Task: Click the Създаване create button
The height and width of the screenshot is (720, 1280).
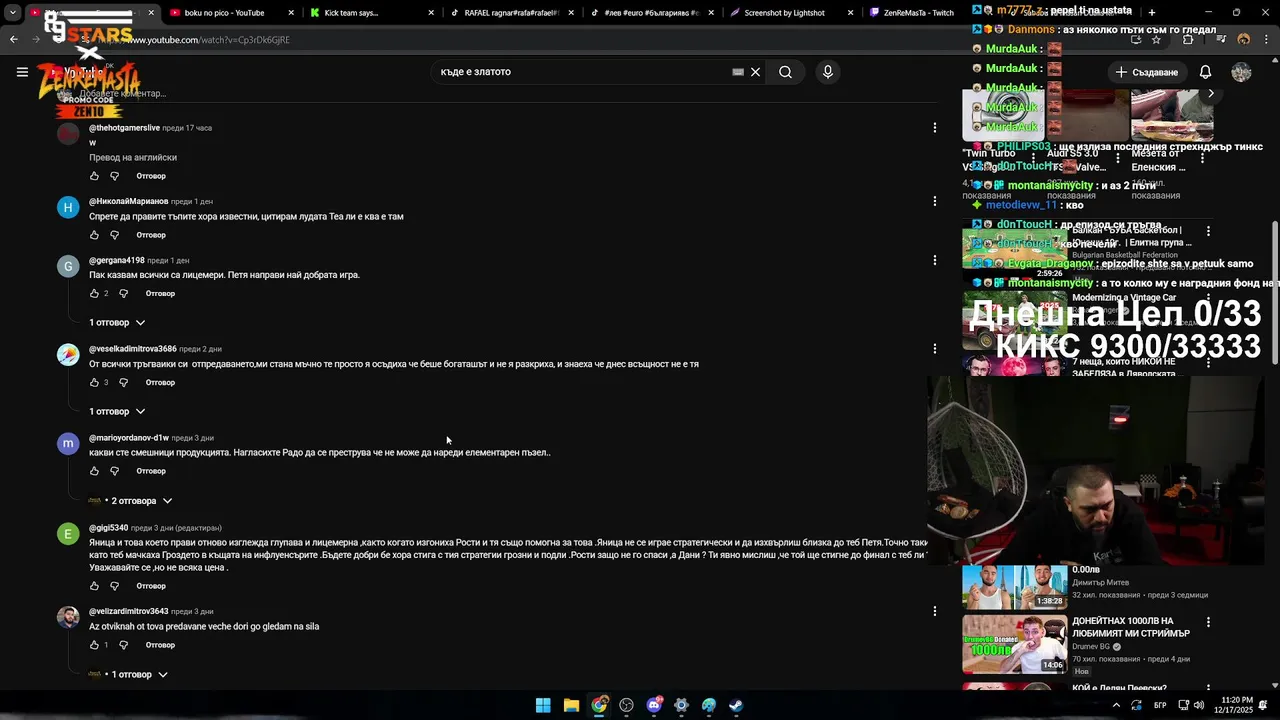Action: tap(1147, 72)
